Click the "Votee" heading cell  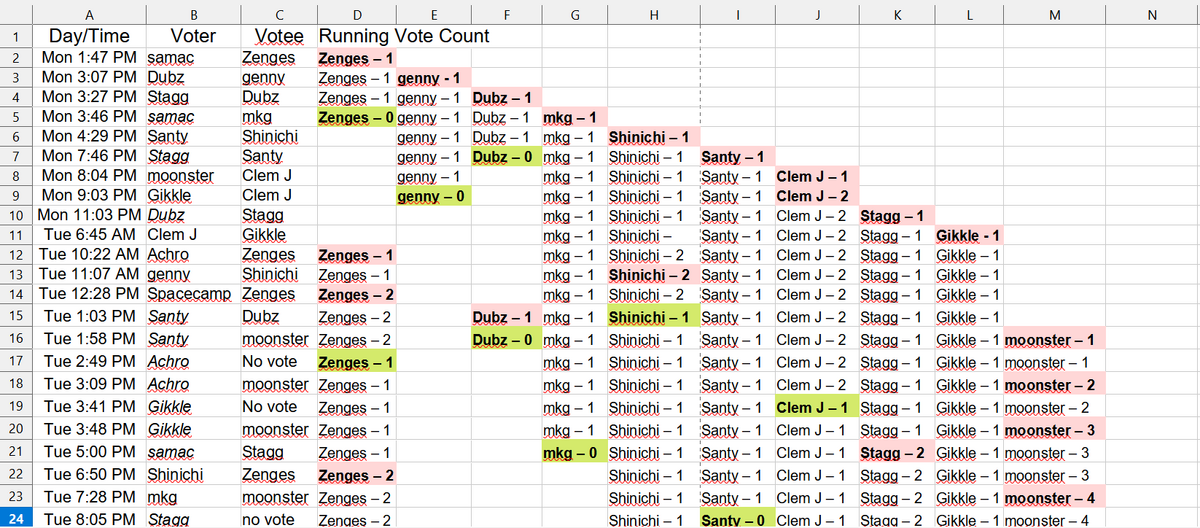279,36
